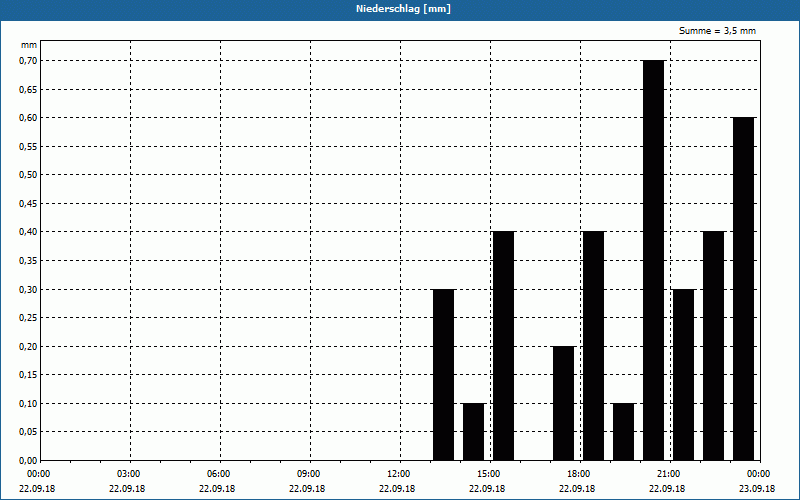Click the 0,10 y-axis tick label
800x500 pixels.
tap(28, 404)
